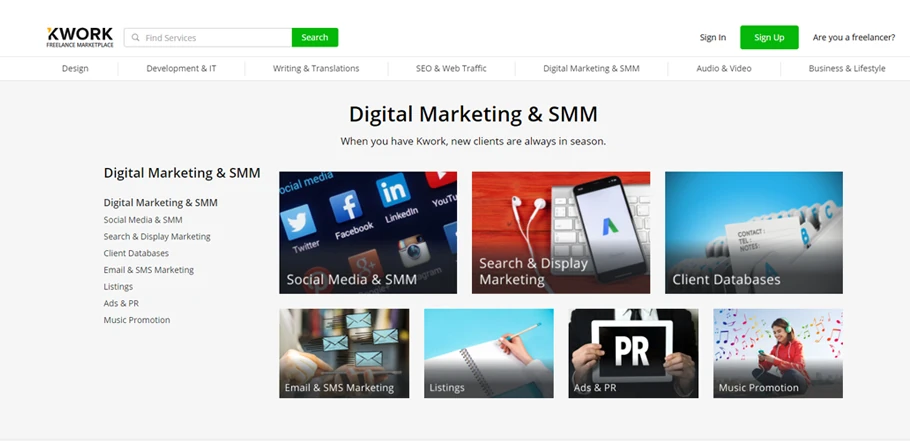Image resolution: width=910 pixels, height=441 pixels.
Task: Open the Search & Display Marketing tile
Action: click(561, 232)
